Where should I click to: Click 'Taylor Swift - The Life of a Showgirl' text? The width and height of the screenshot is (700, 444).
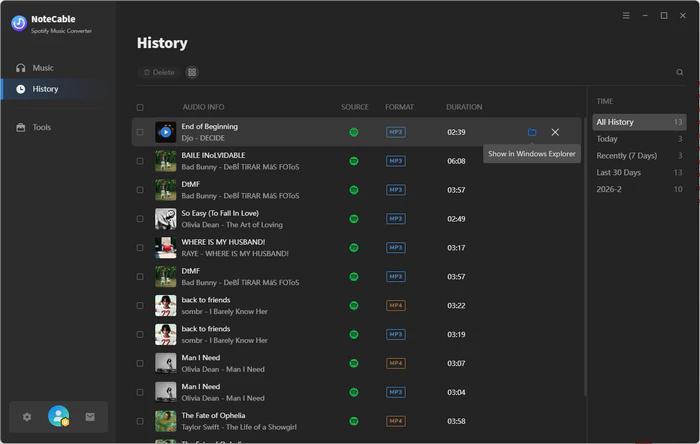pyautogui.click(x=239, y=427)
